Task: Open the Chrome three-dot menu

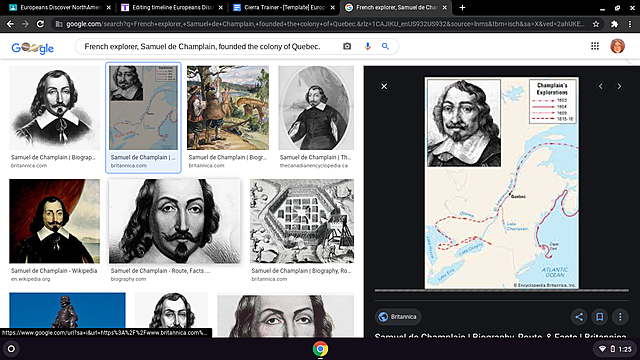Action: 630,24
